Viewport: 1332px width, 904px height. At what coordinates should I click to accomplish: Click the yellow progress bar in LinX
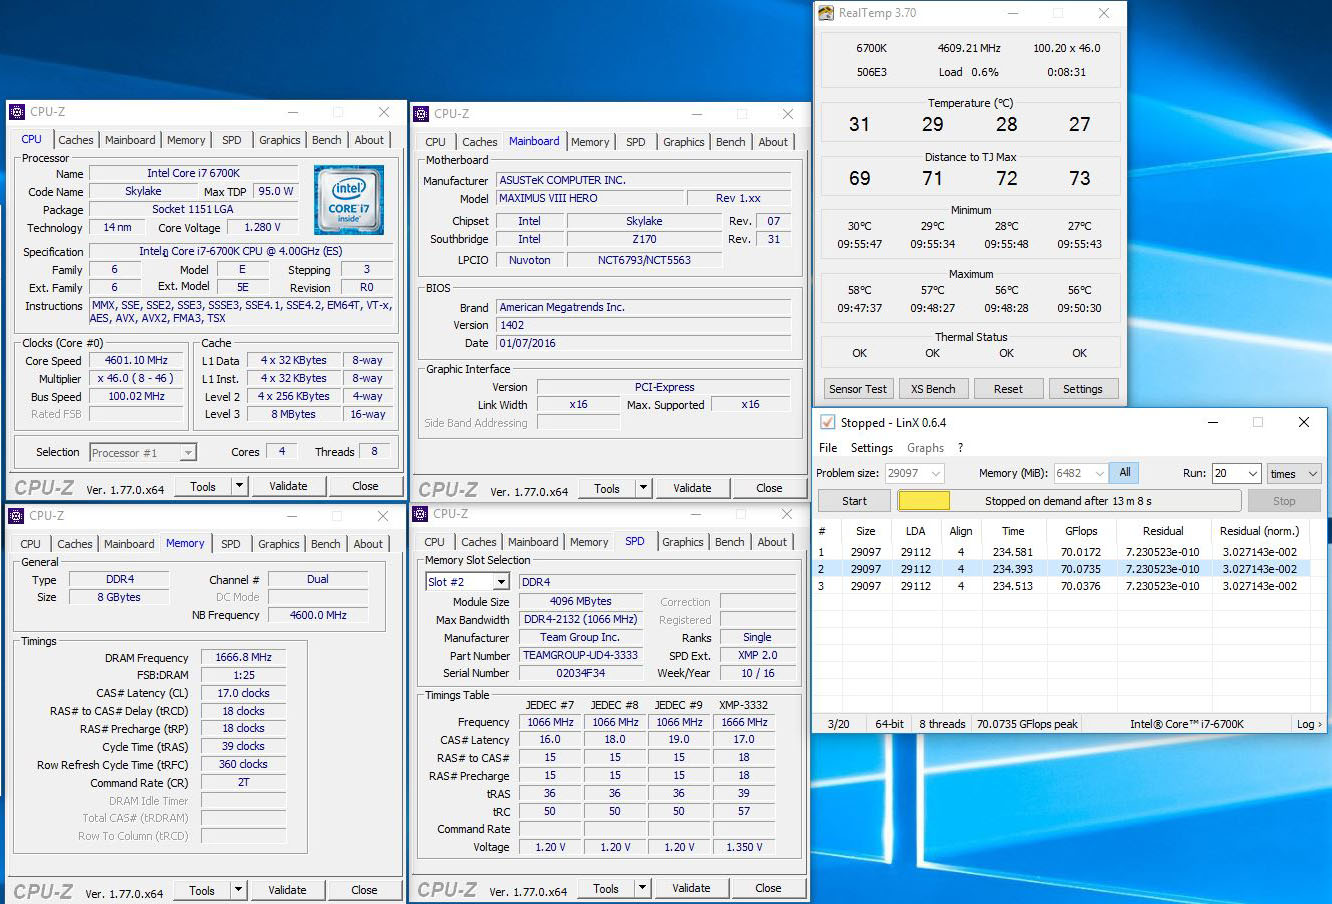pos(924,501)
